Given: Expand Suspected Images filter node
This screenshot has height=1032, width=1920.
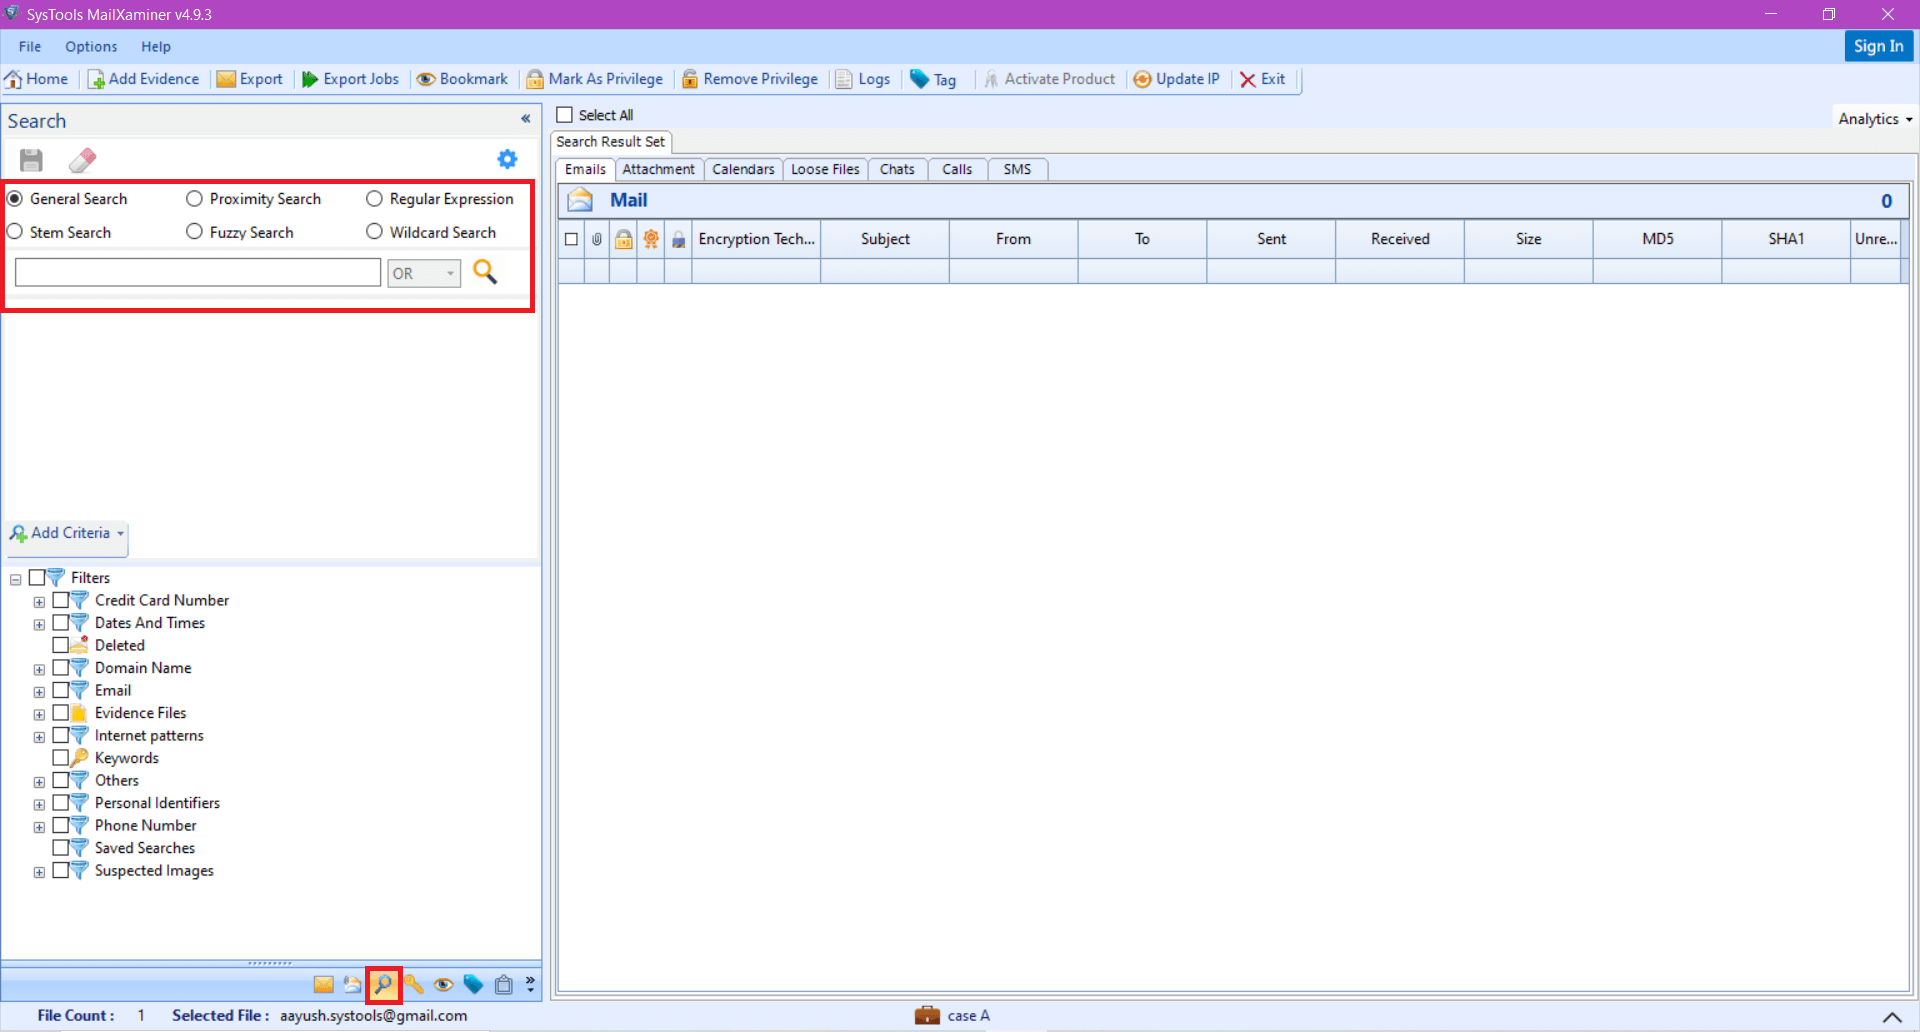Looking at the screenshot, I should (39, 872).
